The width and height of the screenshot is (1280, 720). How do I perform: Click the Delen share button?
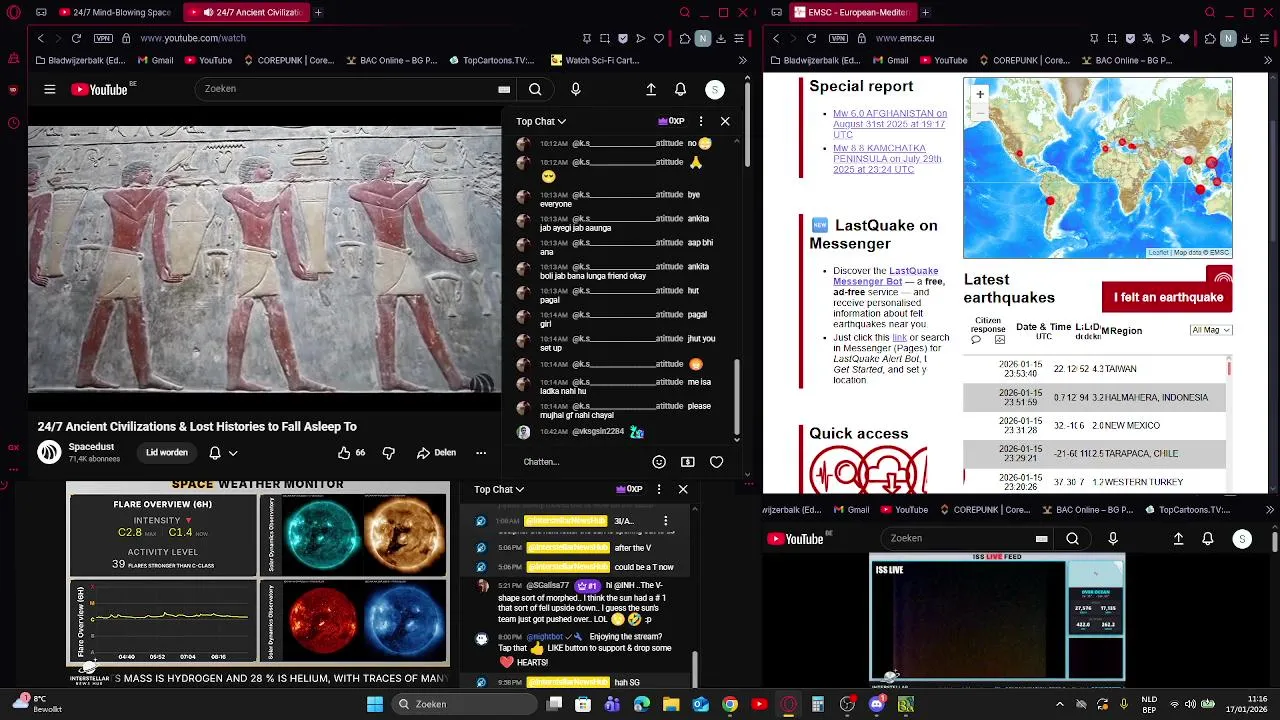(436, 452)
